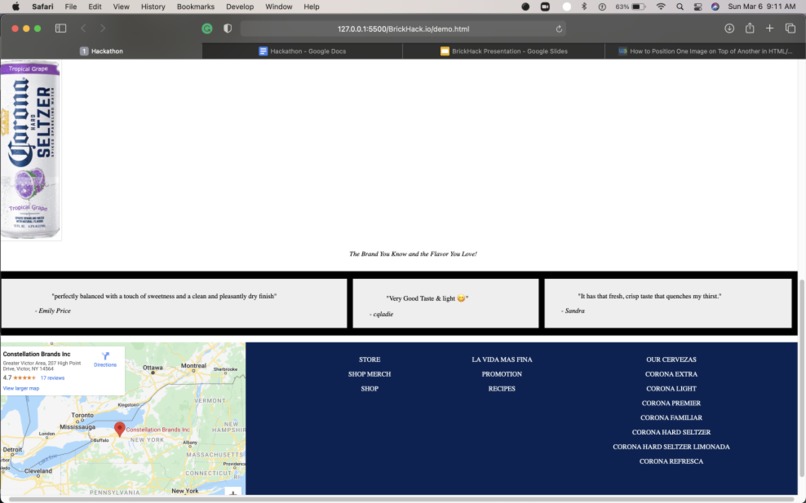
Task: Go back with the back arrow
Action: point(83,29)
